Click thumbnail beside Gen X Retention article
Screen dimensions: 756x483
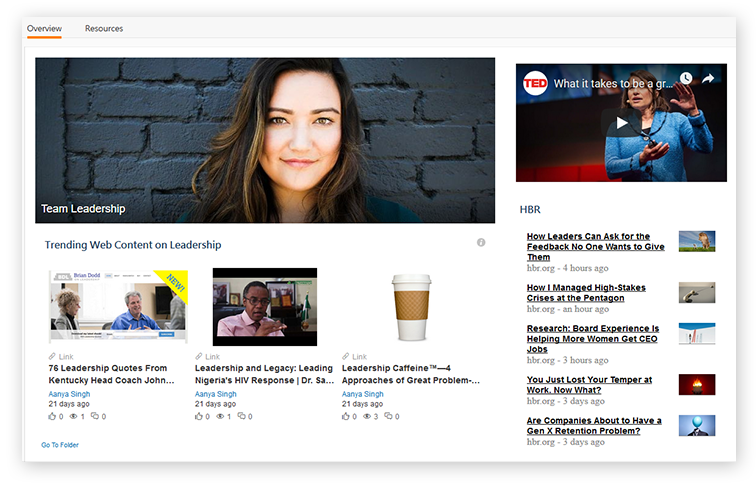click(x=697, y=426)
